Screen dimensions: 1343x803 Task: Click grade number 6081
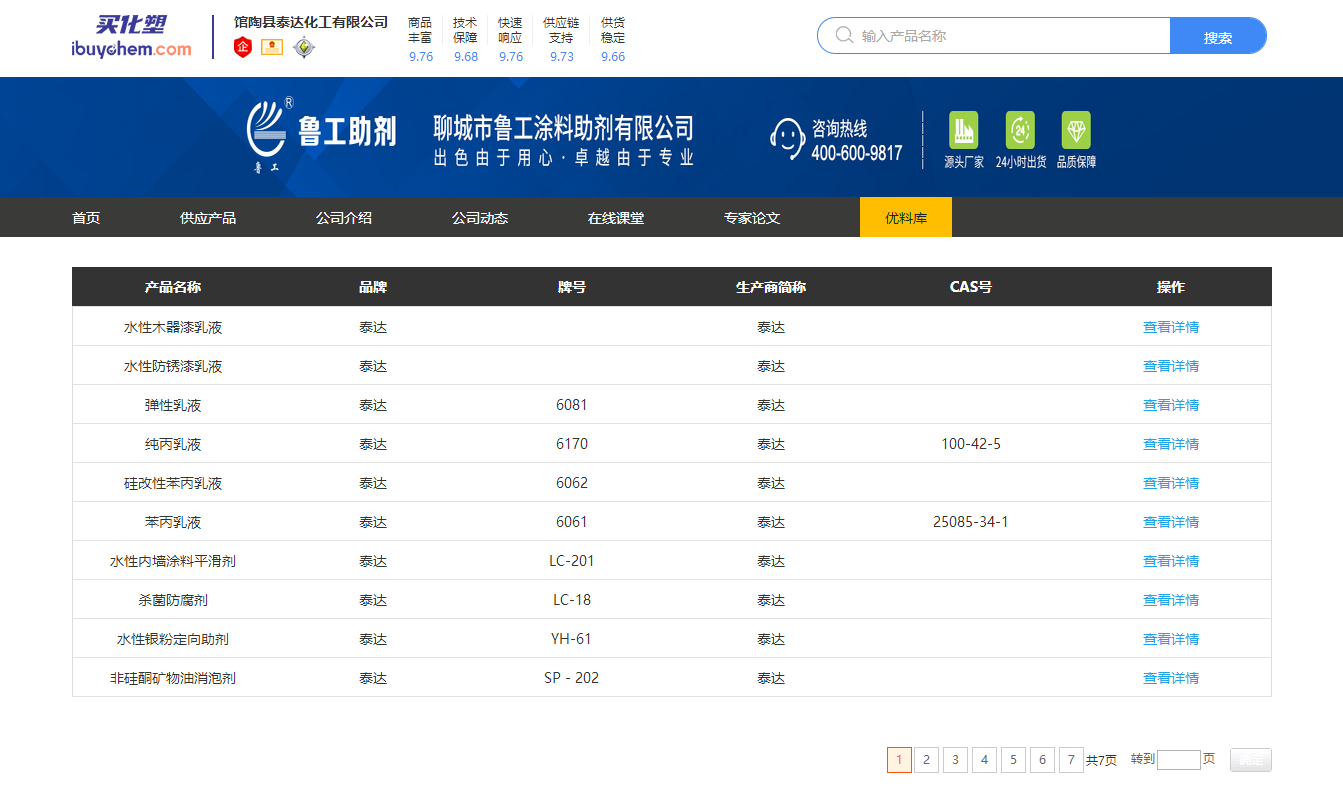572,405
